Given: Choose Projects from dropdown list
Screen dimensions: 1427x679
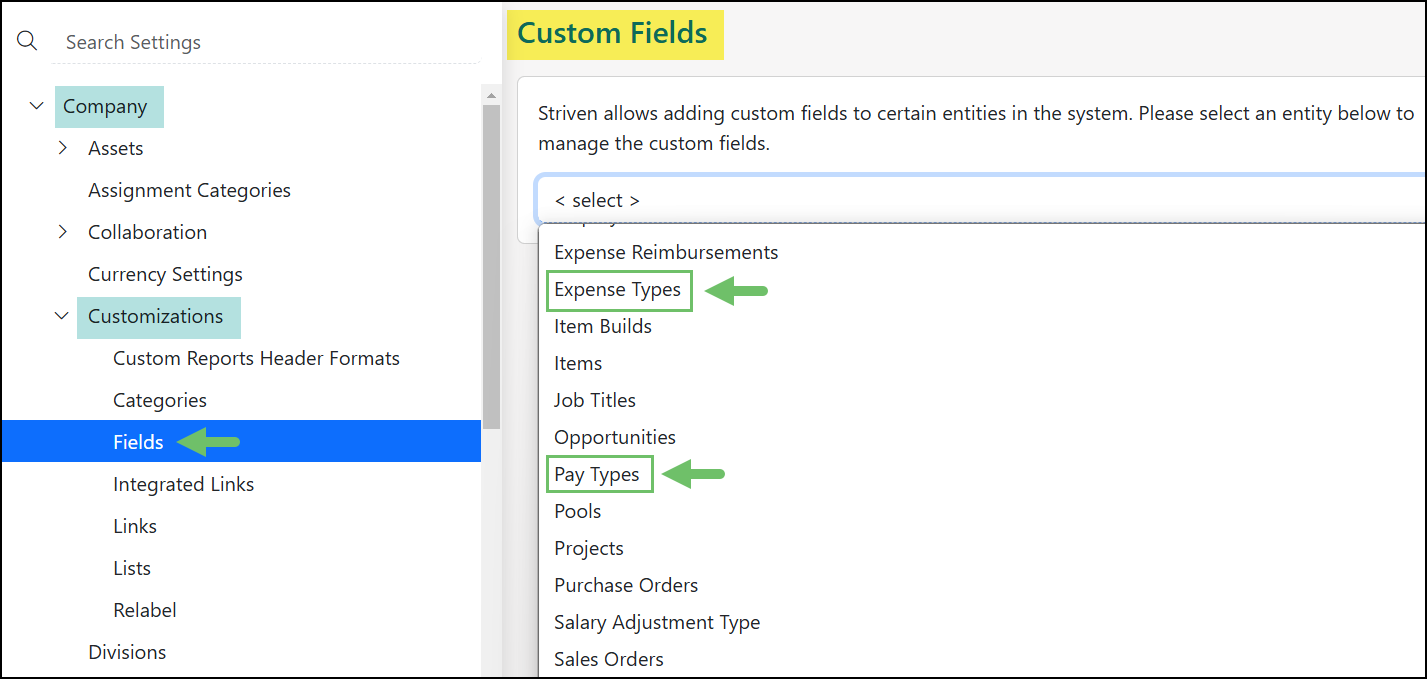Looking at the screenshot, I should [589, 548].
